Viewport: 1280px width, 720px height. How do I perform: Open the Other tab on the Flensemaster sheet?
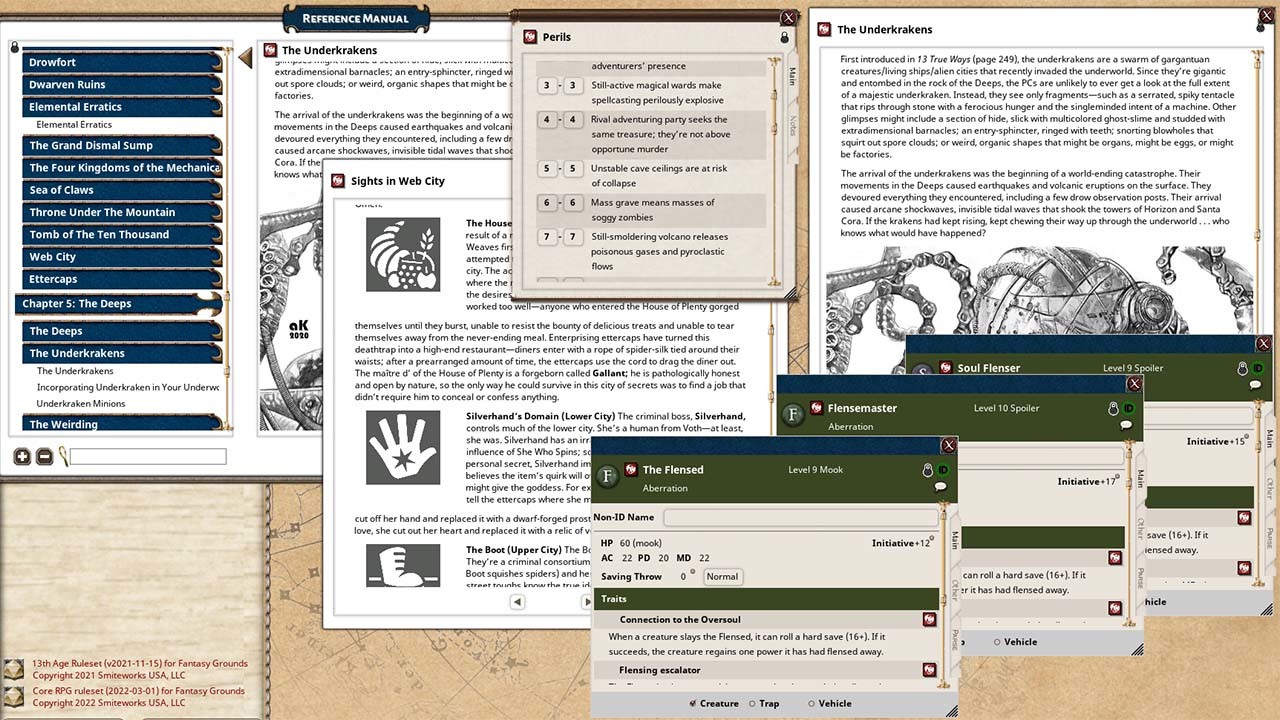tap(1140, 528)
